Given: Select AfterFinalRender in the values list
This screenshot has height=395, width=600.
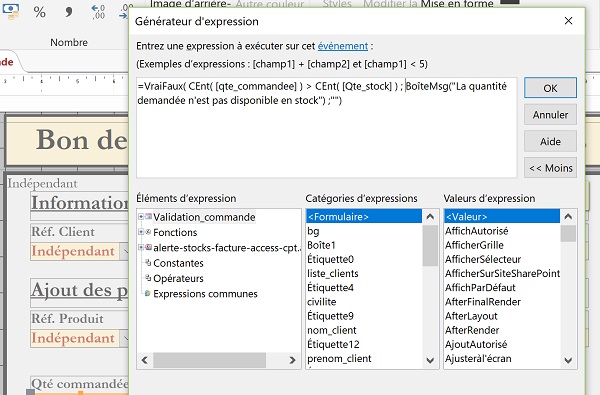Looking at the screenshot, I should tap(502, 302).
